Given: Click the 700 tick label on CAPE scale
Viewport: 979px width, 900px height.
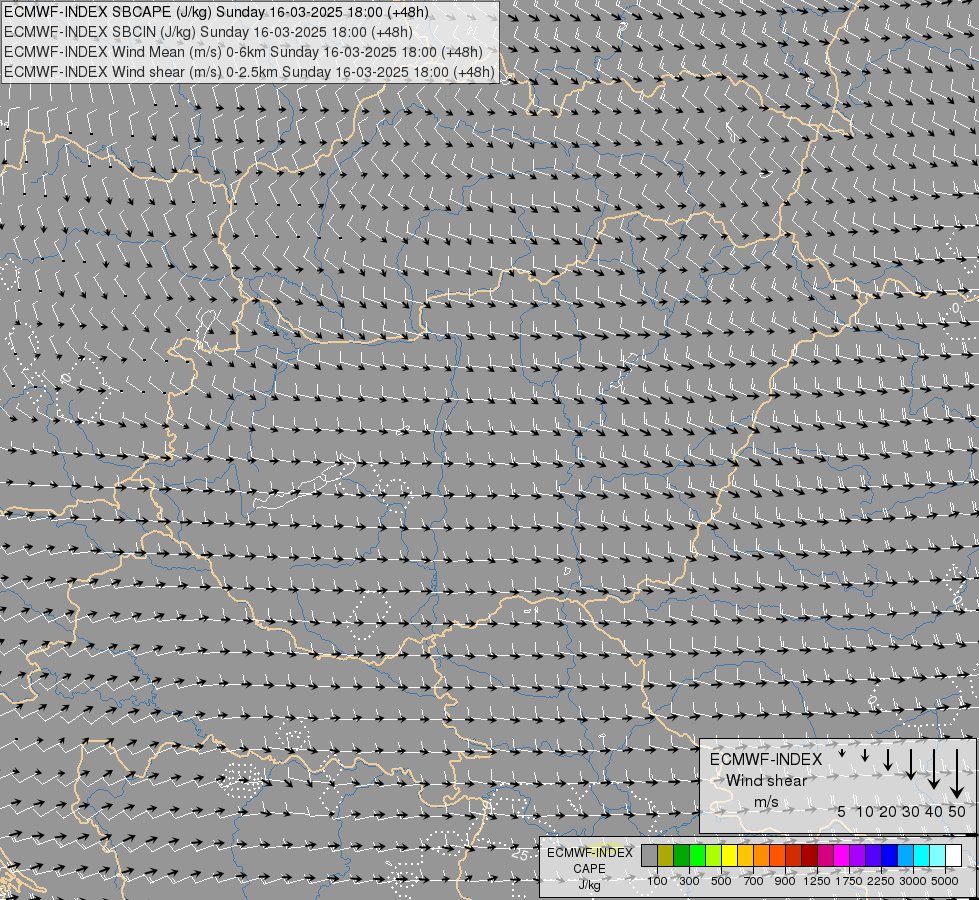Looking at the screenshot, I should 754,881.
